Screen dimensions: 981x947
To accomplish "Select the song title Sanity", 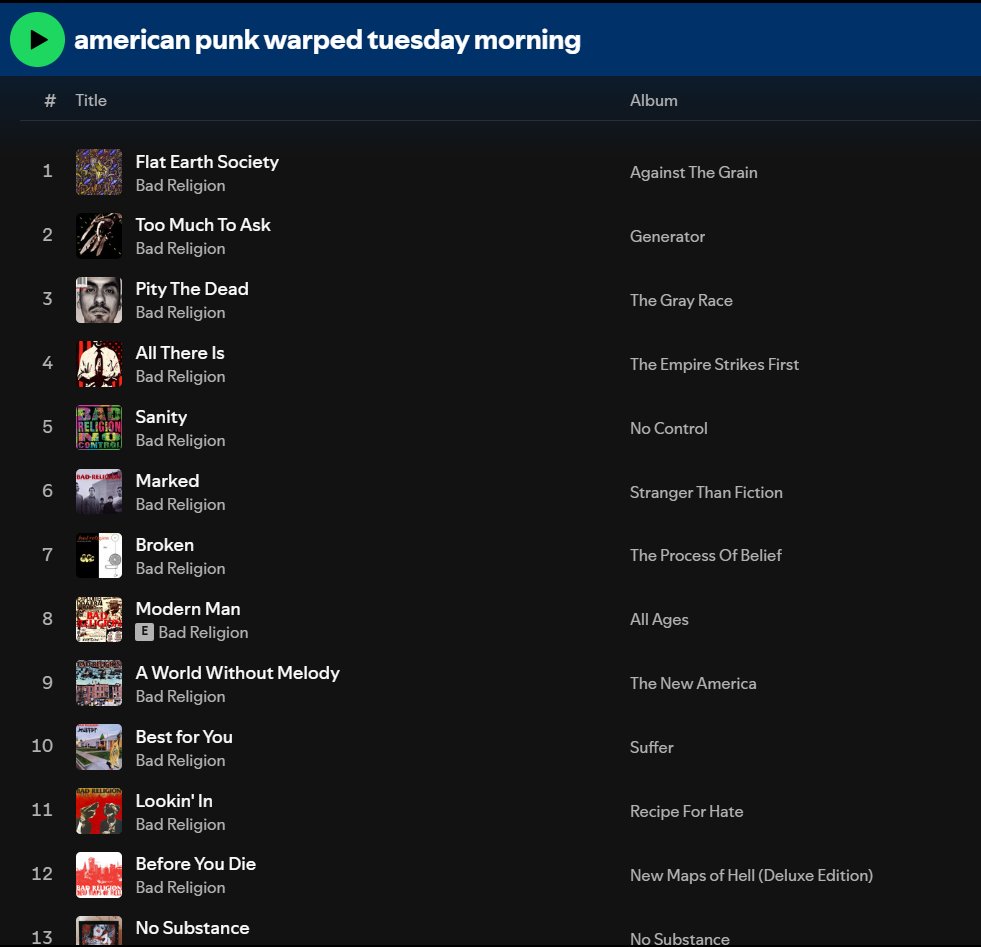I will pos(161,417).
